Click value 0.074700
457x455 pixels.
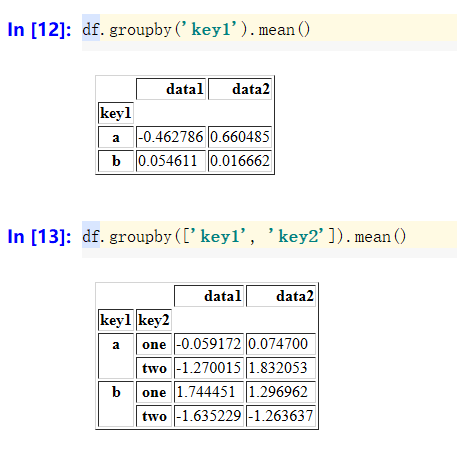click(x=281, y=344)
